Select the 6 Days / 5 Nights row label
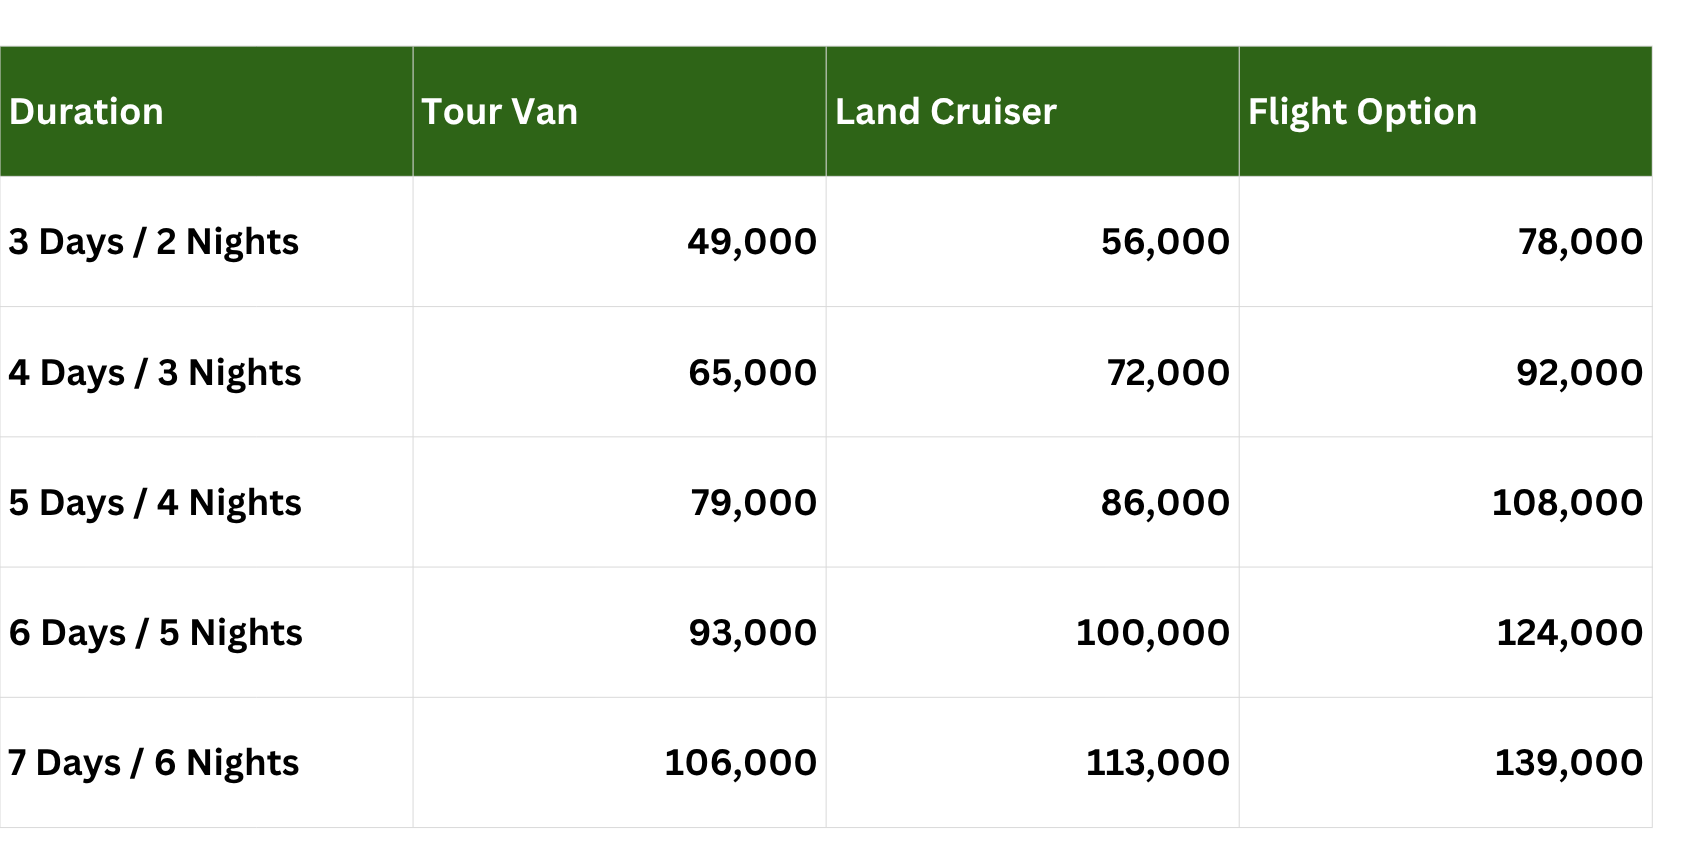The image size is (1696, 848). pos(156,633)
